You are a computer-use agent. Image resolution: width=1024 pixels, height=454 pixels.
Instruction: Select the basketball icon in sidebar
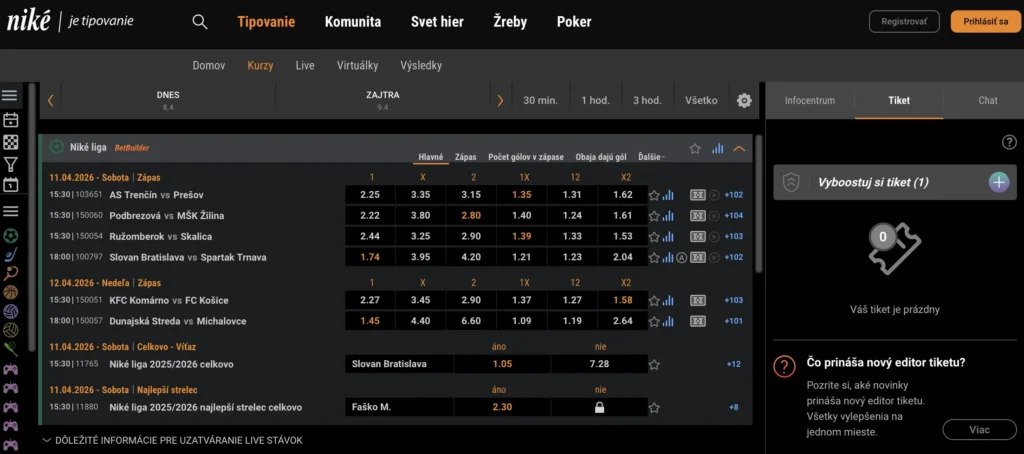11,292
